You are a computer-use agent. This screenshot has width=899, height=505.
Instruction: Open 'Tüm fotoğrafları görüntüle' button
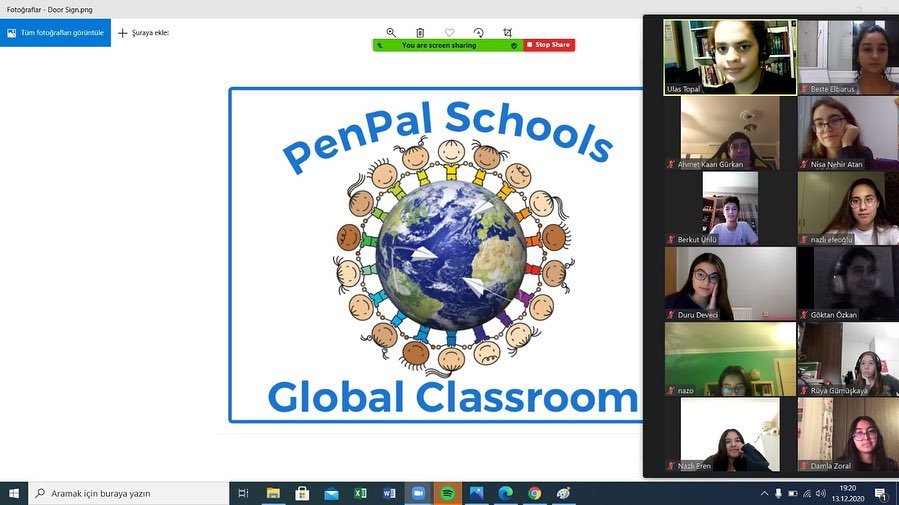tap(56, 33)
